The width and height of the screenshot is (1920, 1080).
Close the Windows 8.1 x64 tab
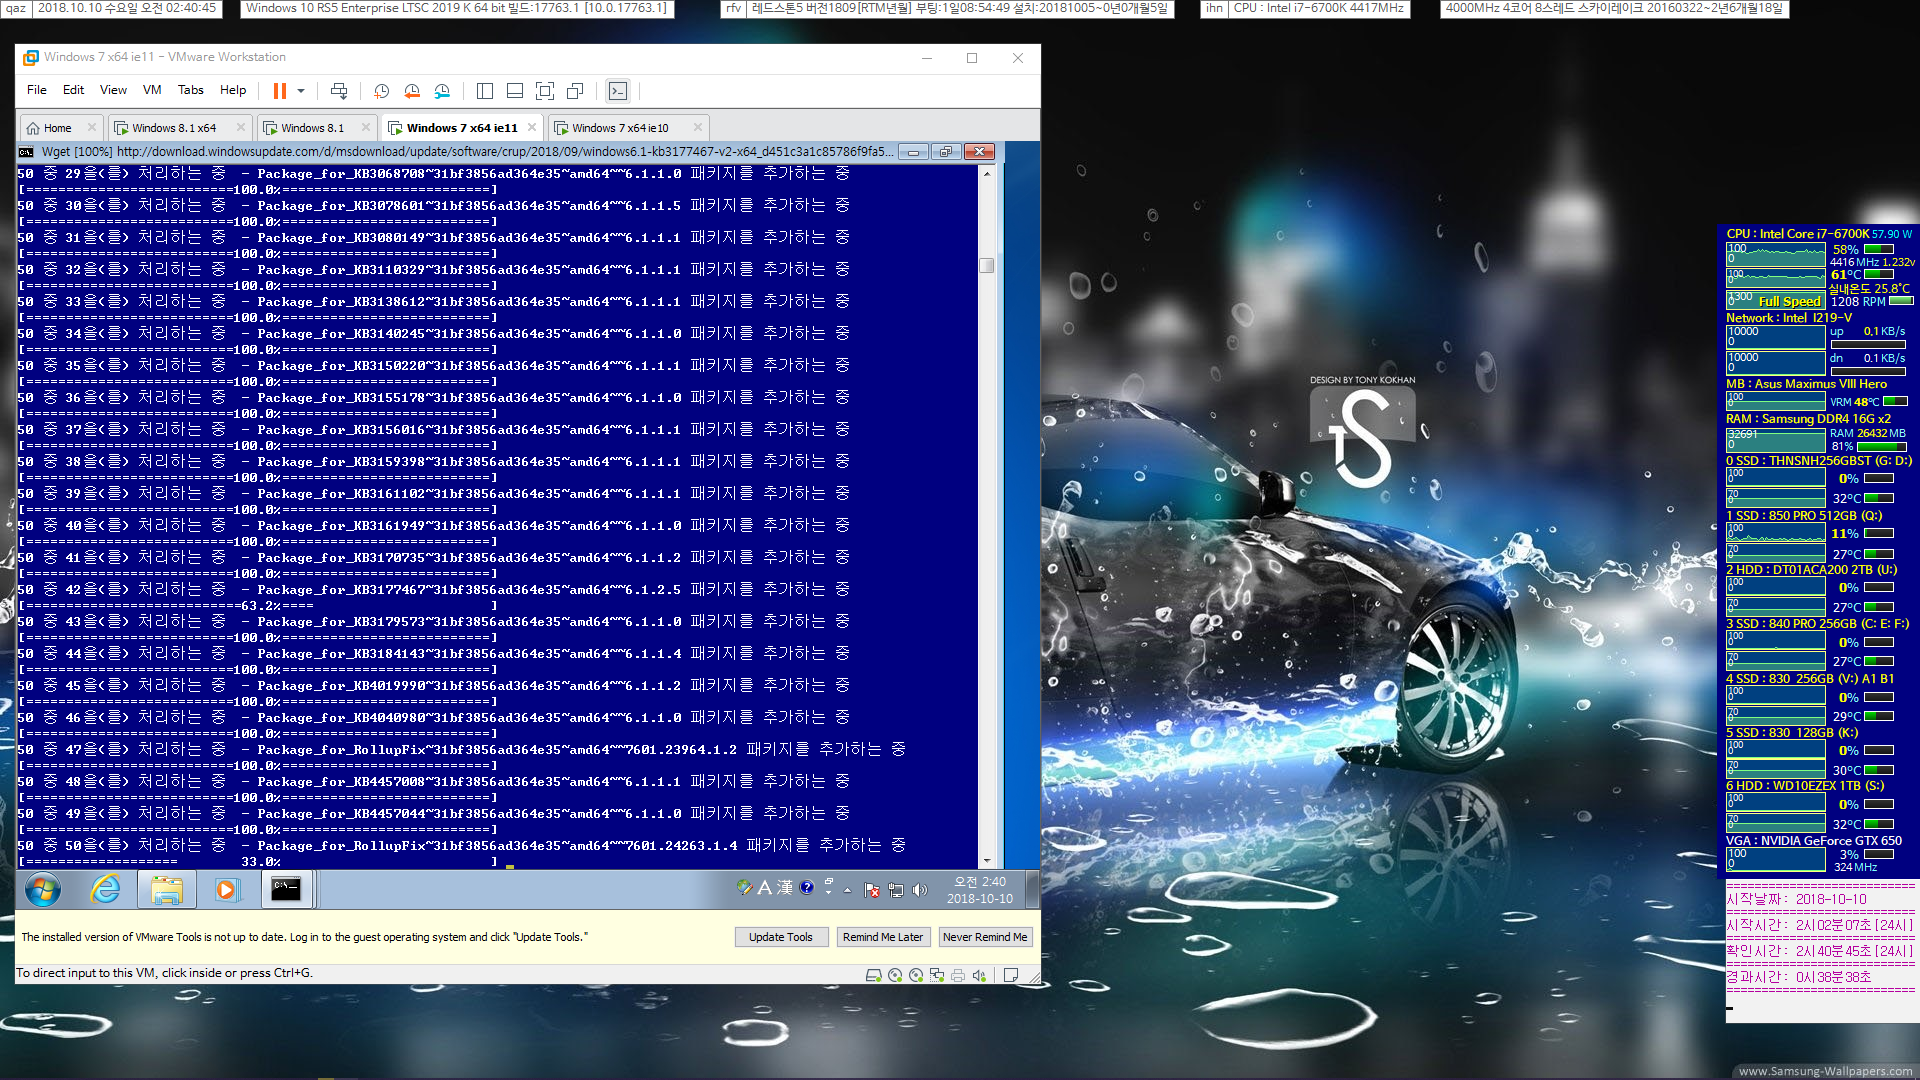coord(240,127)
